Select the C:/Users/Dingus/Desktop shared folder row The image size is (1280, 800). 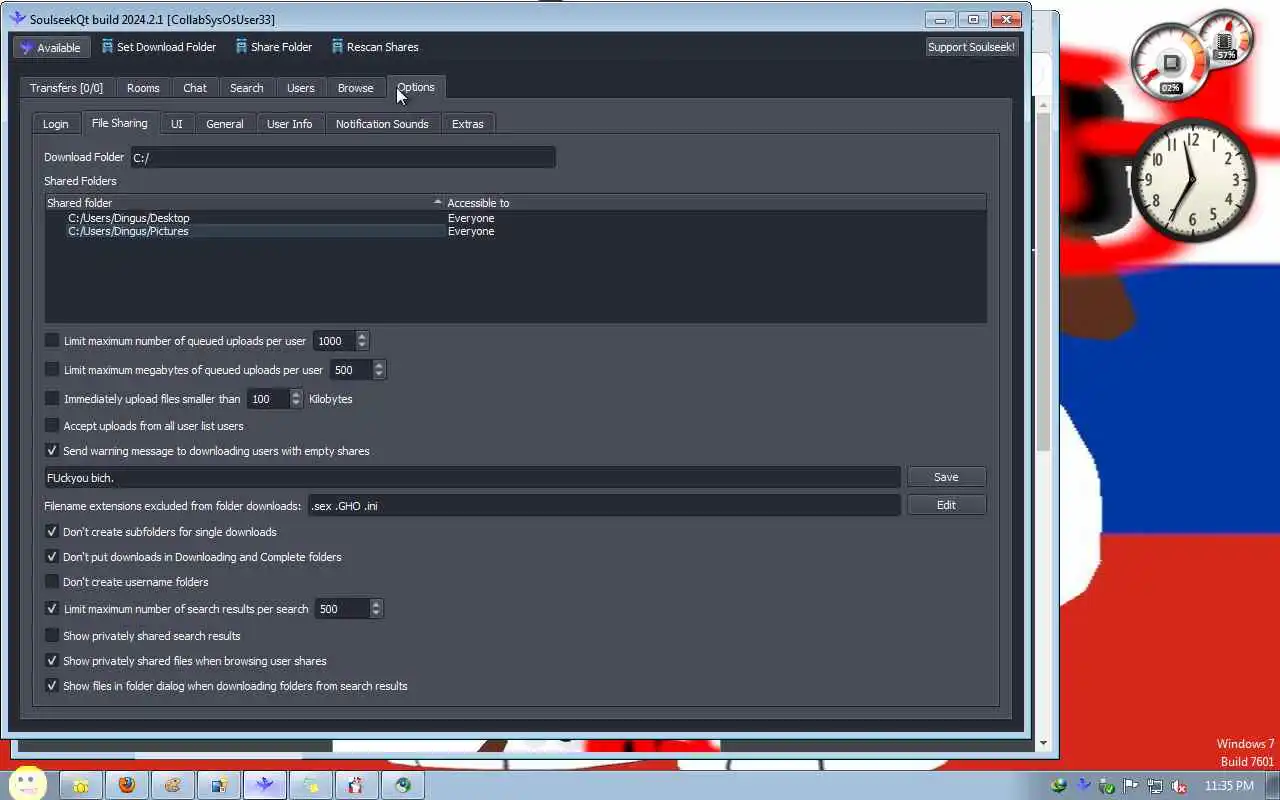click(x=515, y=218)
